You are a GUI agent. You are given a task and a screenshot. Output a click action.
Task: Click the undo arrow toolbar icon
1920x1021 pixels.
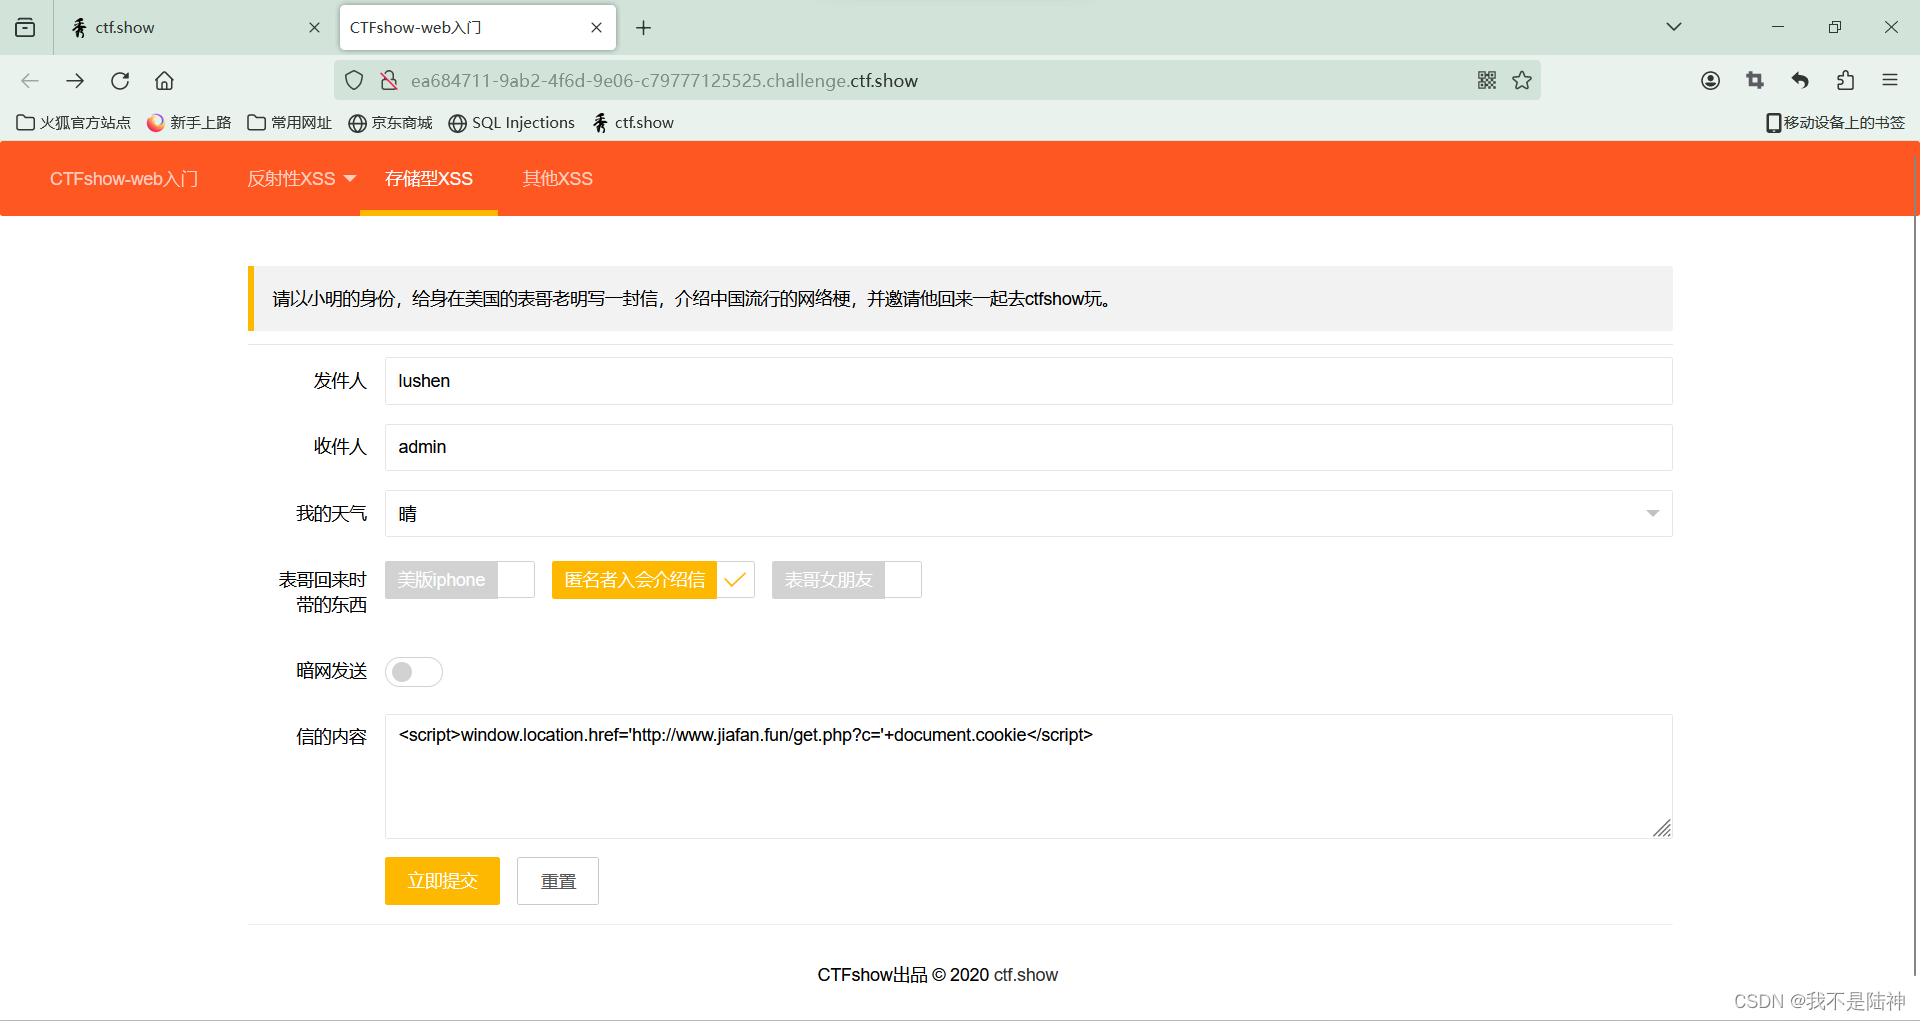click(x=1800, y=81)
